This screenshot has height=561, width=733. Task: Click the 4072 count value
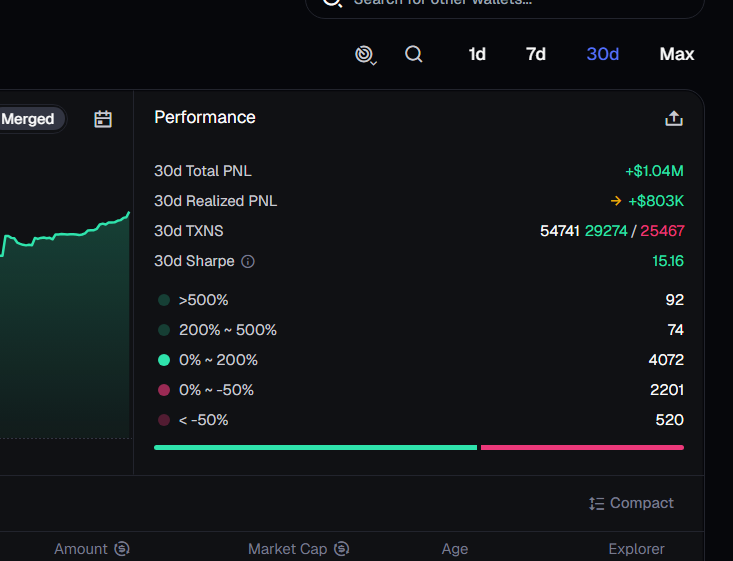666,360
